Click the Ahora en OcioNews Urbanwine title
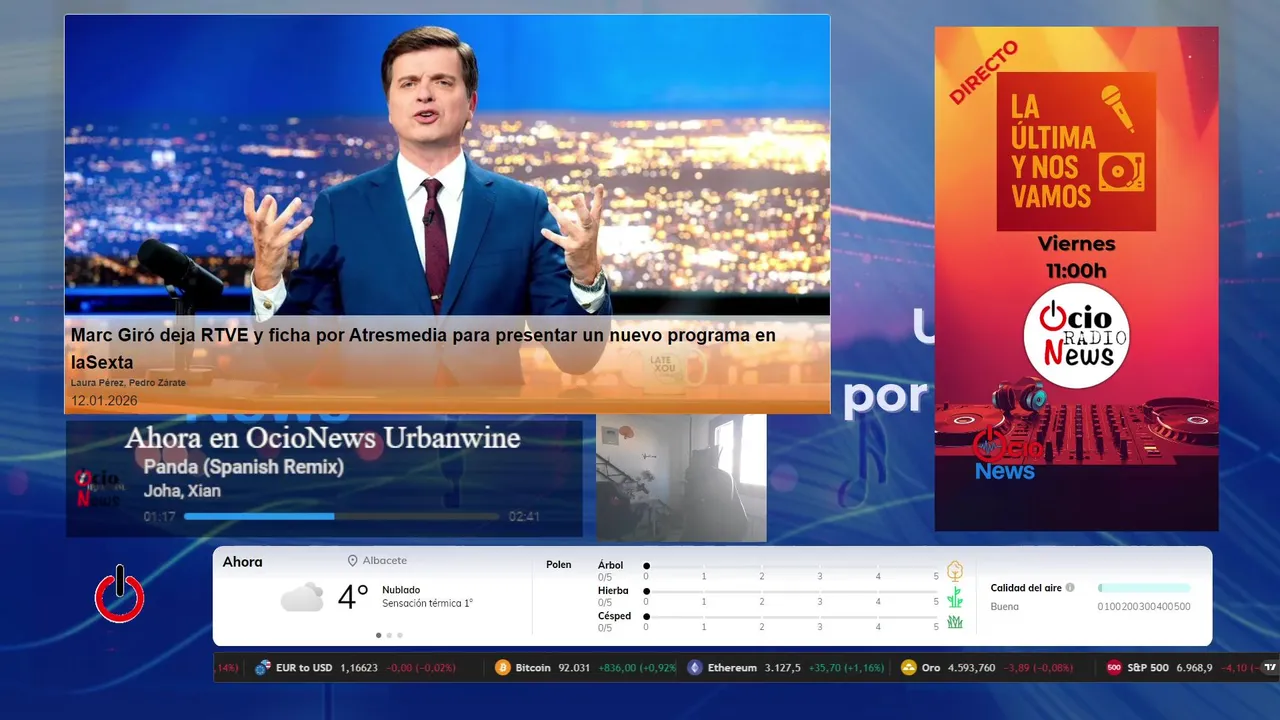 tap(322, 438)
